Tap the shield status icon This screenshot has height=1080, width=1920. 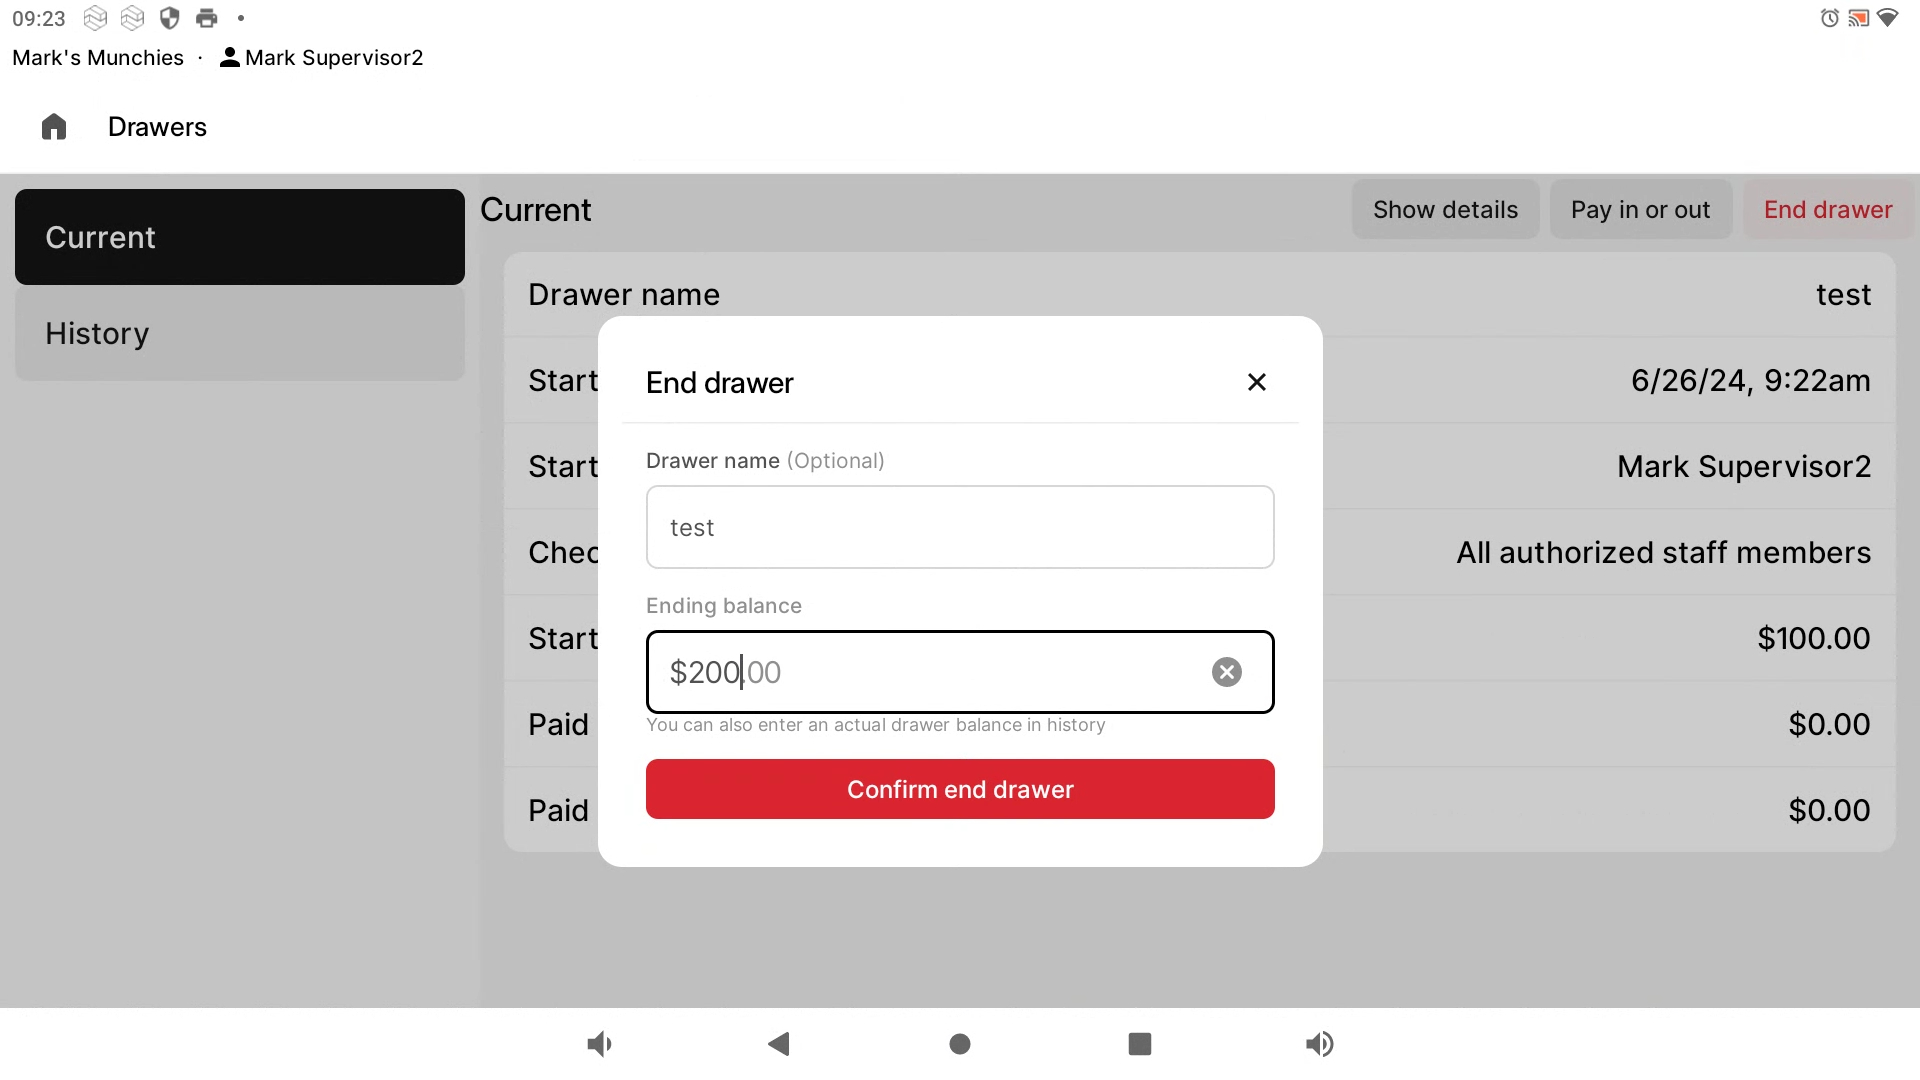[170, 18]
